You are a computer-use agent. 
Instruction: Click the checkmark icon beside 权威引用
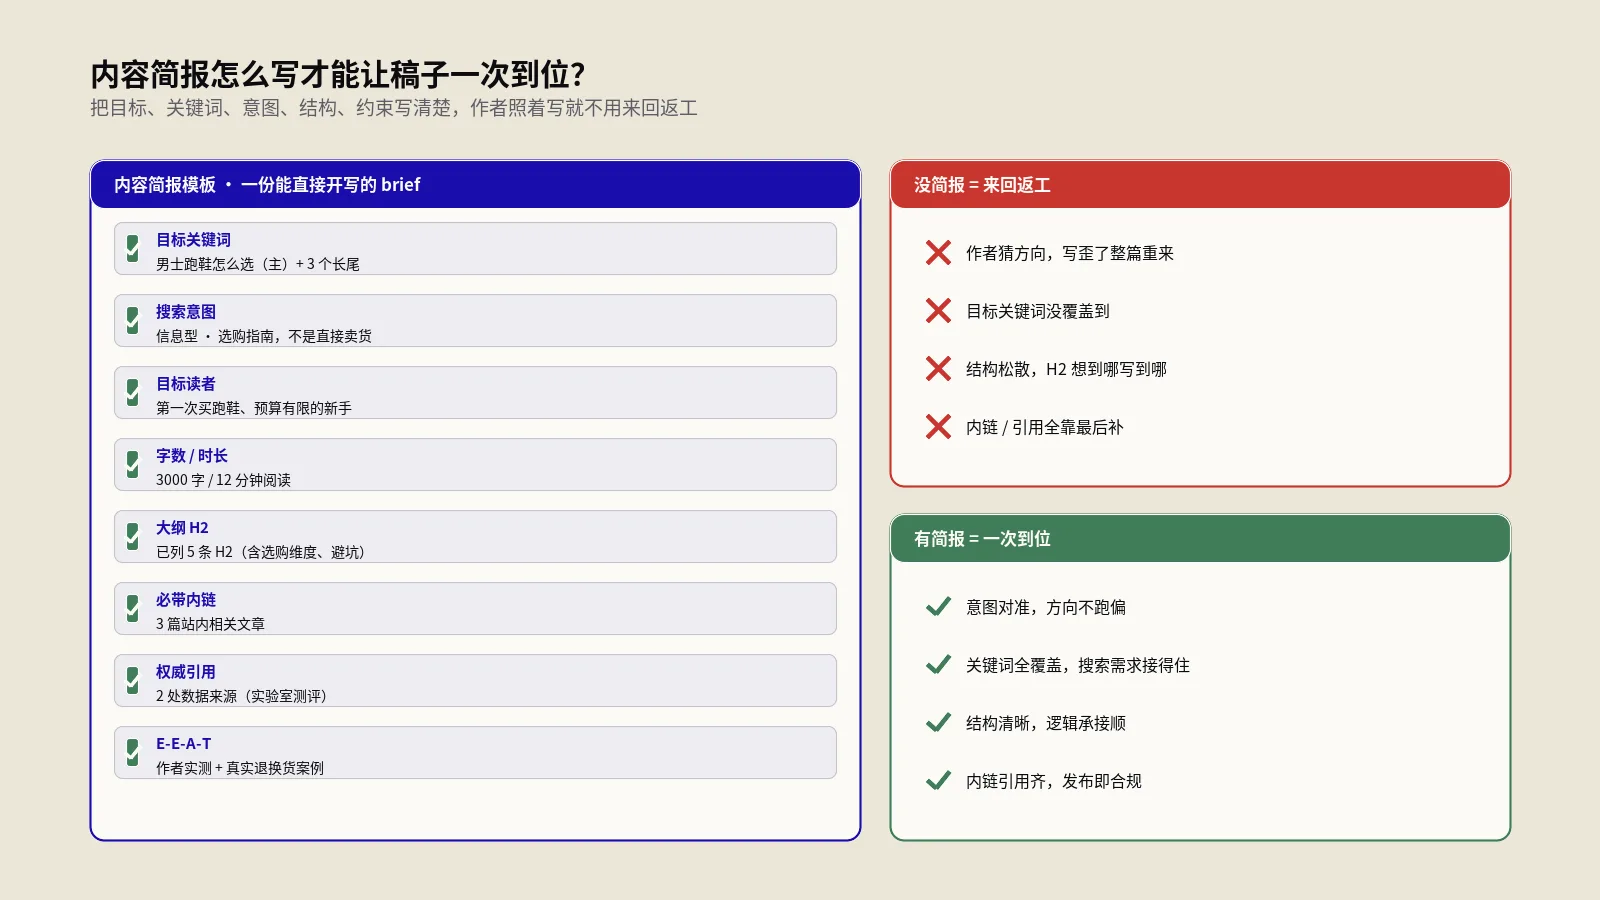[133, 680]
